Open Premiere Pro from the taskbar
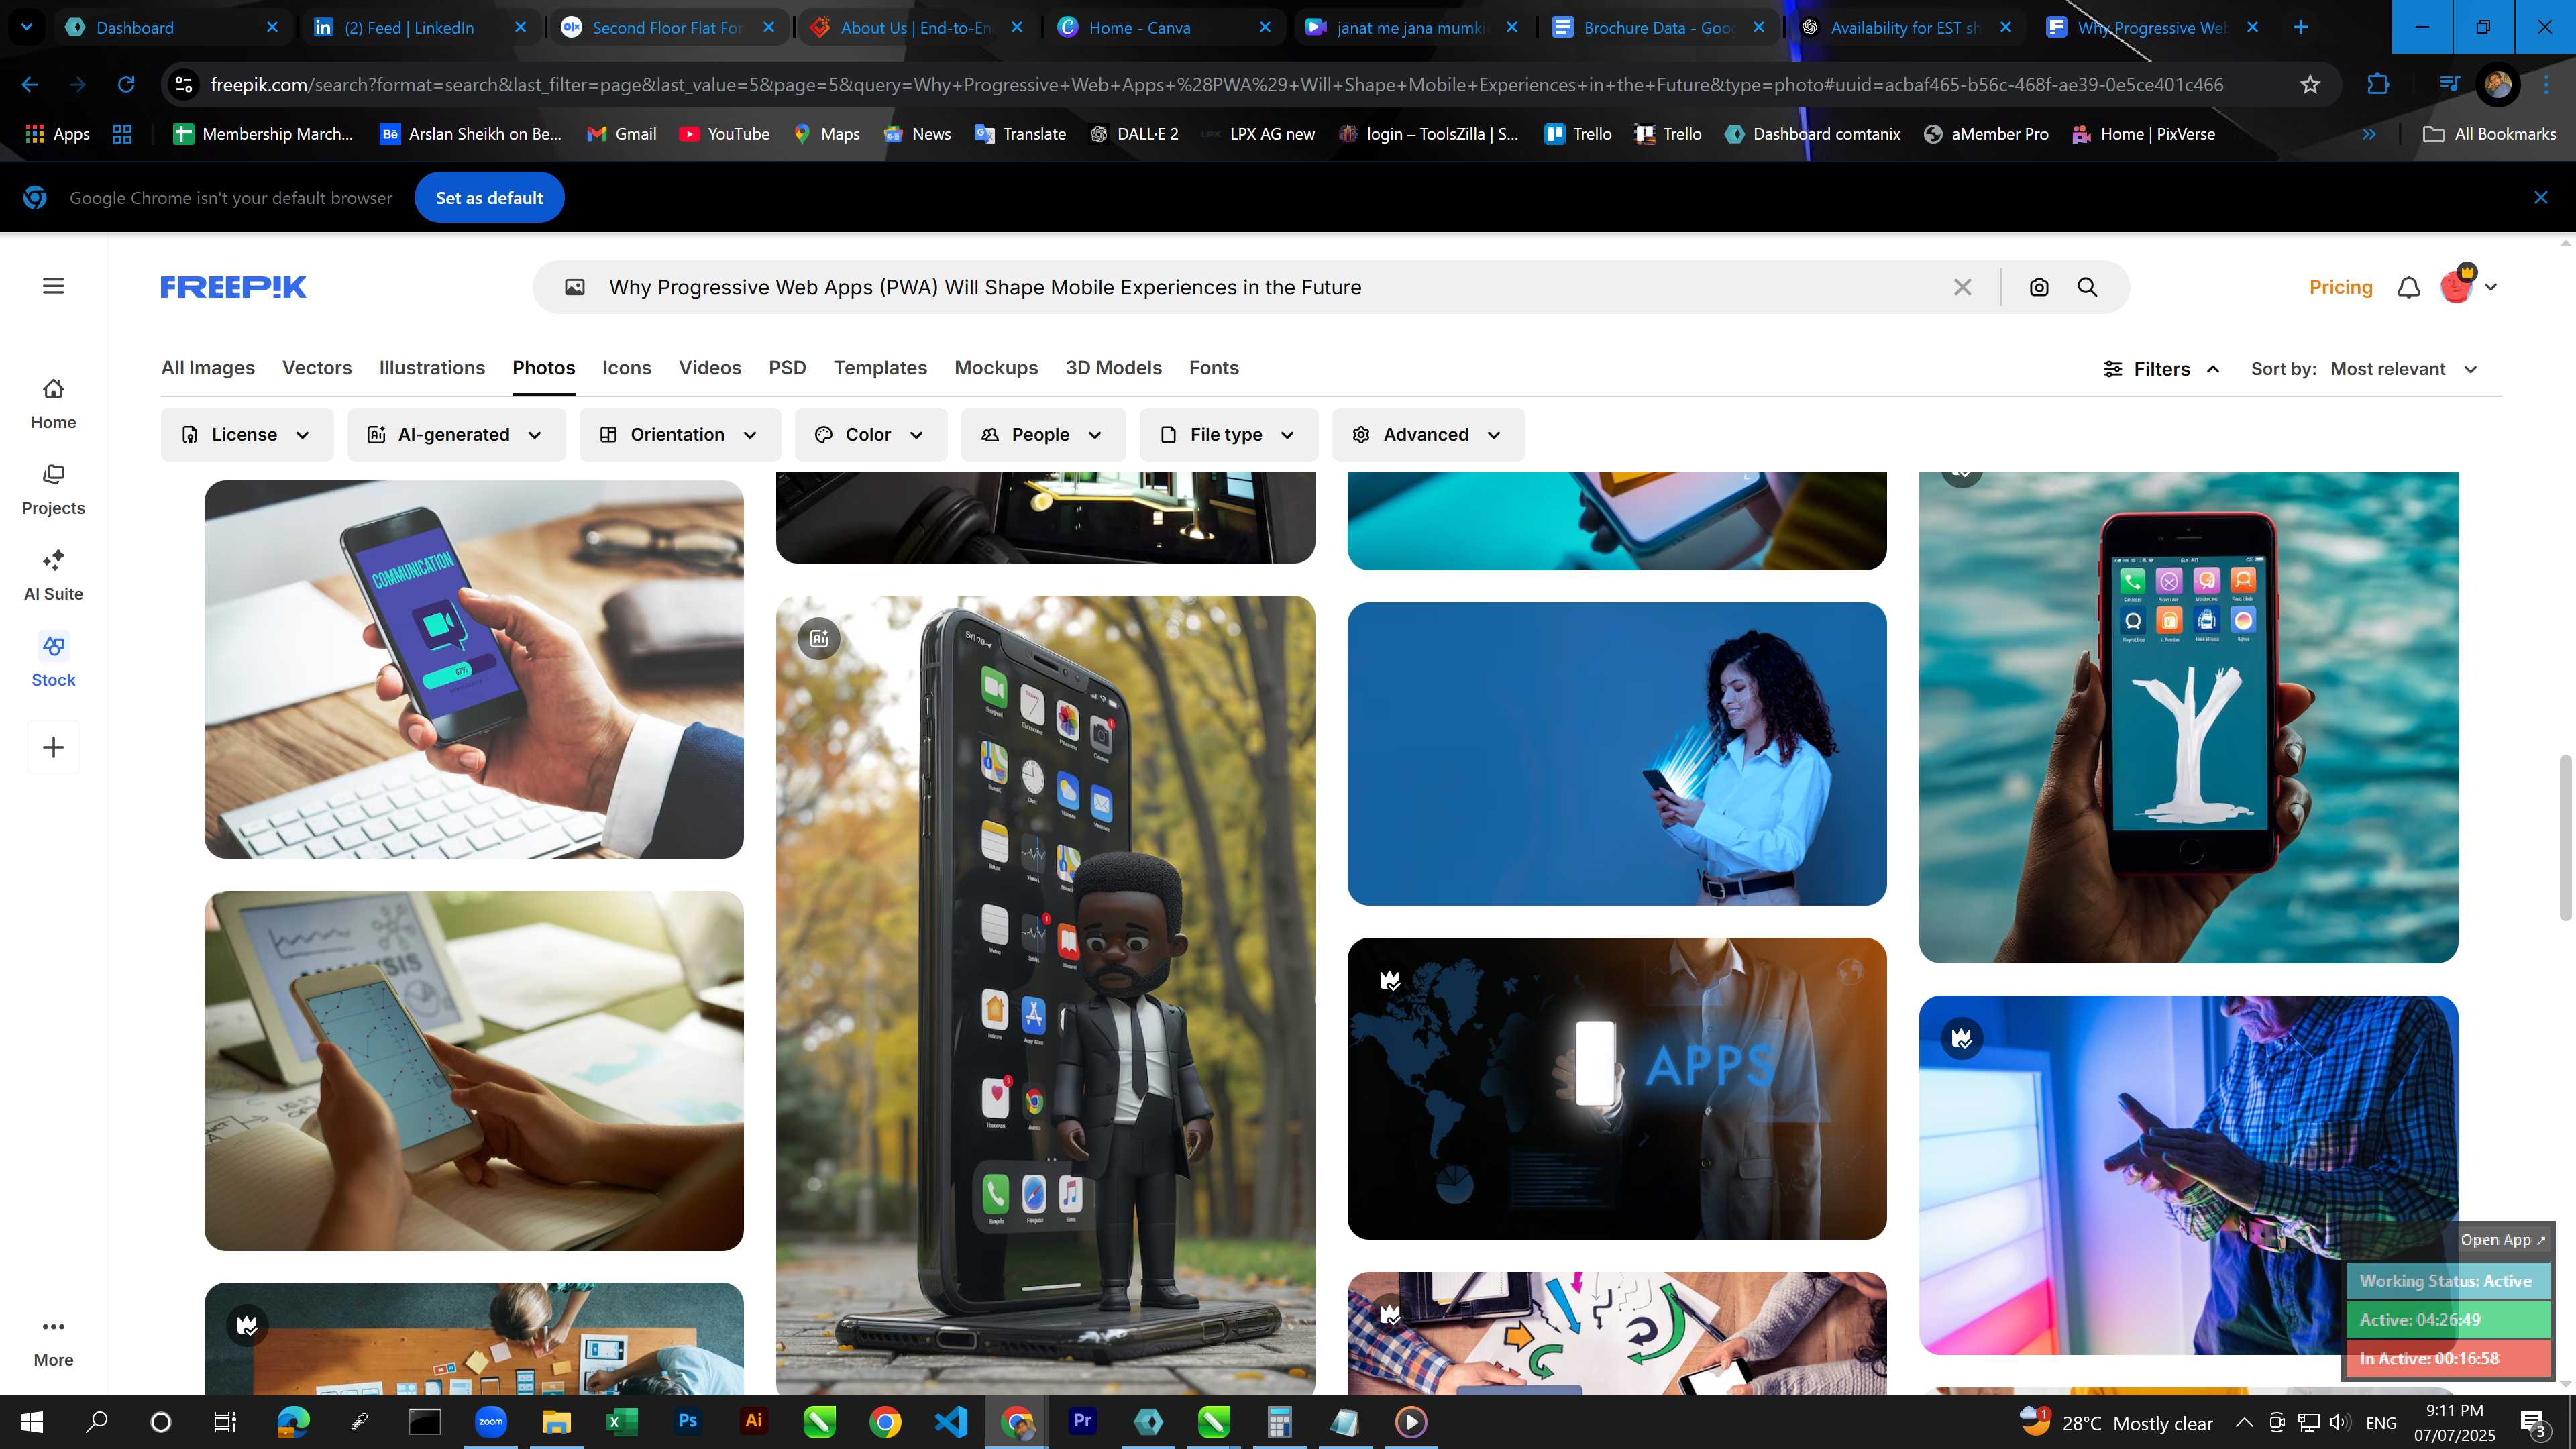The width and height of the screenshot is (2576, 1449). (1082, 1421)
